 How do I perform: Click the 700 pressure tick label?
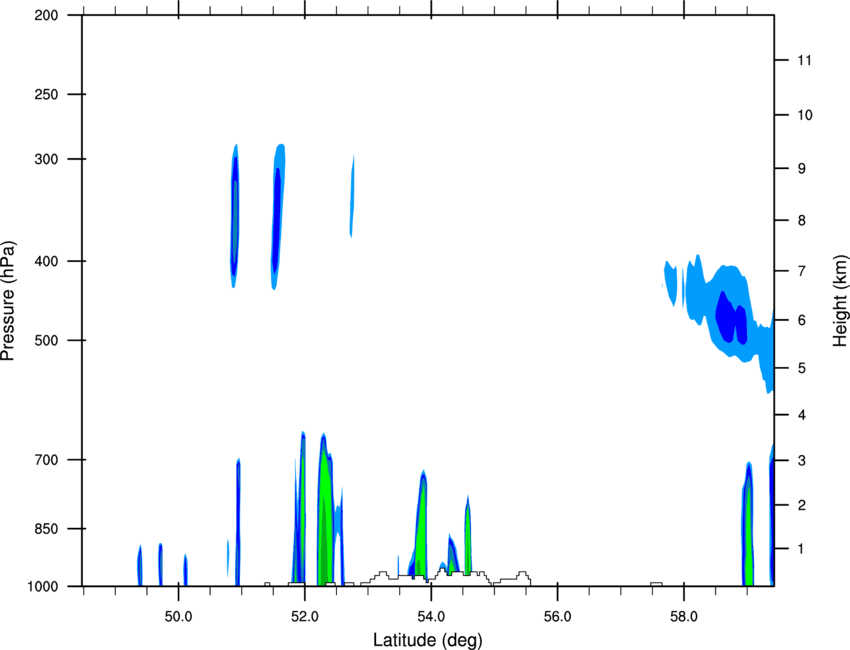[x=46, y=460]
